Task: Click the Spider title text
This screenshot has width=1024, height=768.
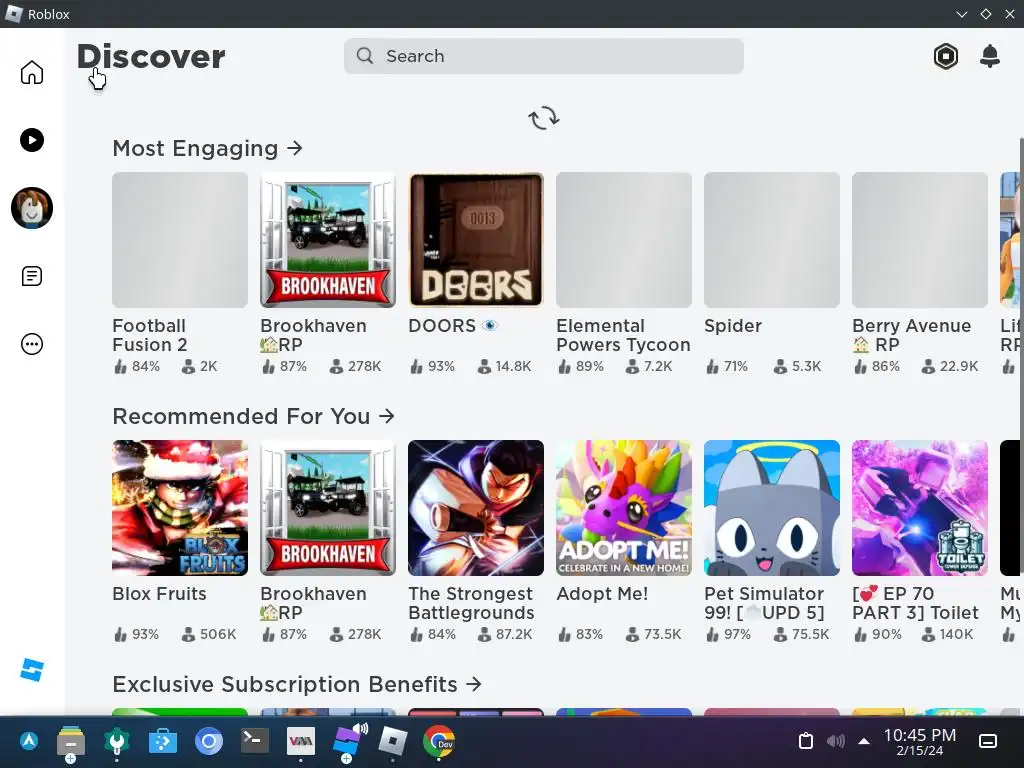Action: coord(733,326)
